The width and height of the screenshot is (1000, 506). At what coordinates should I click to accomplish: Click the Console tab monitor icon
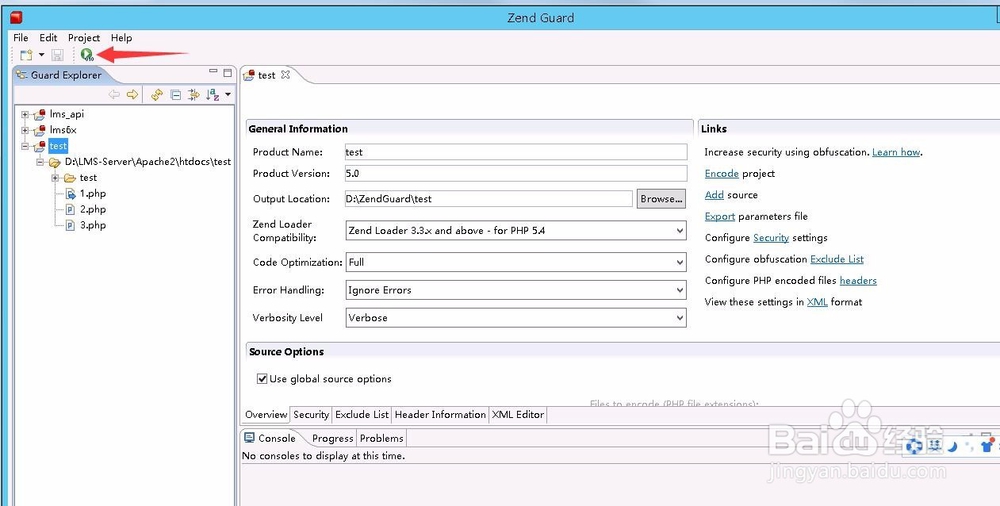[250, 438]
